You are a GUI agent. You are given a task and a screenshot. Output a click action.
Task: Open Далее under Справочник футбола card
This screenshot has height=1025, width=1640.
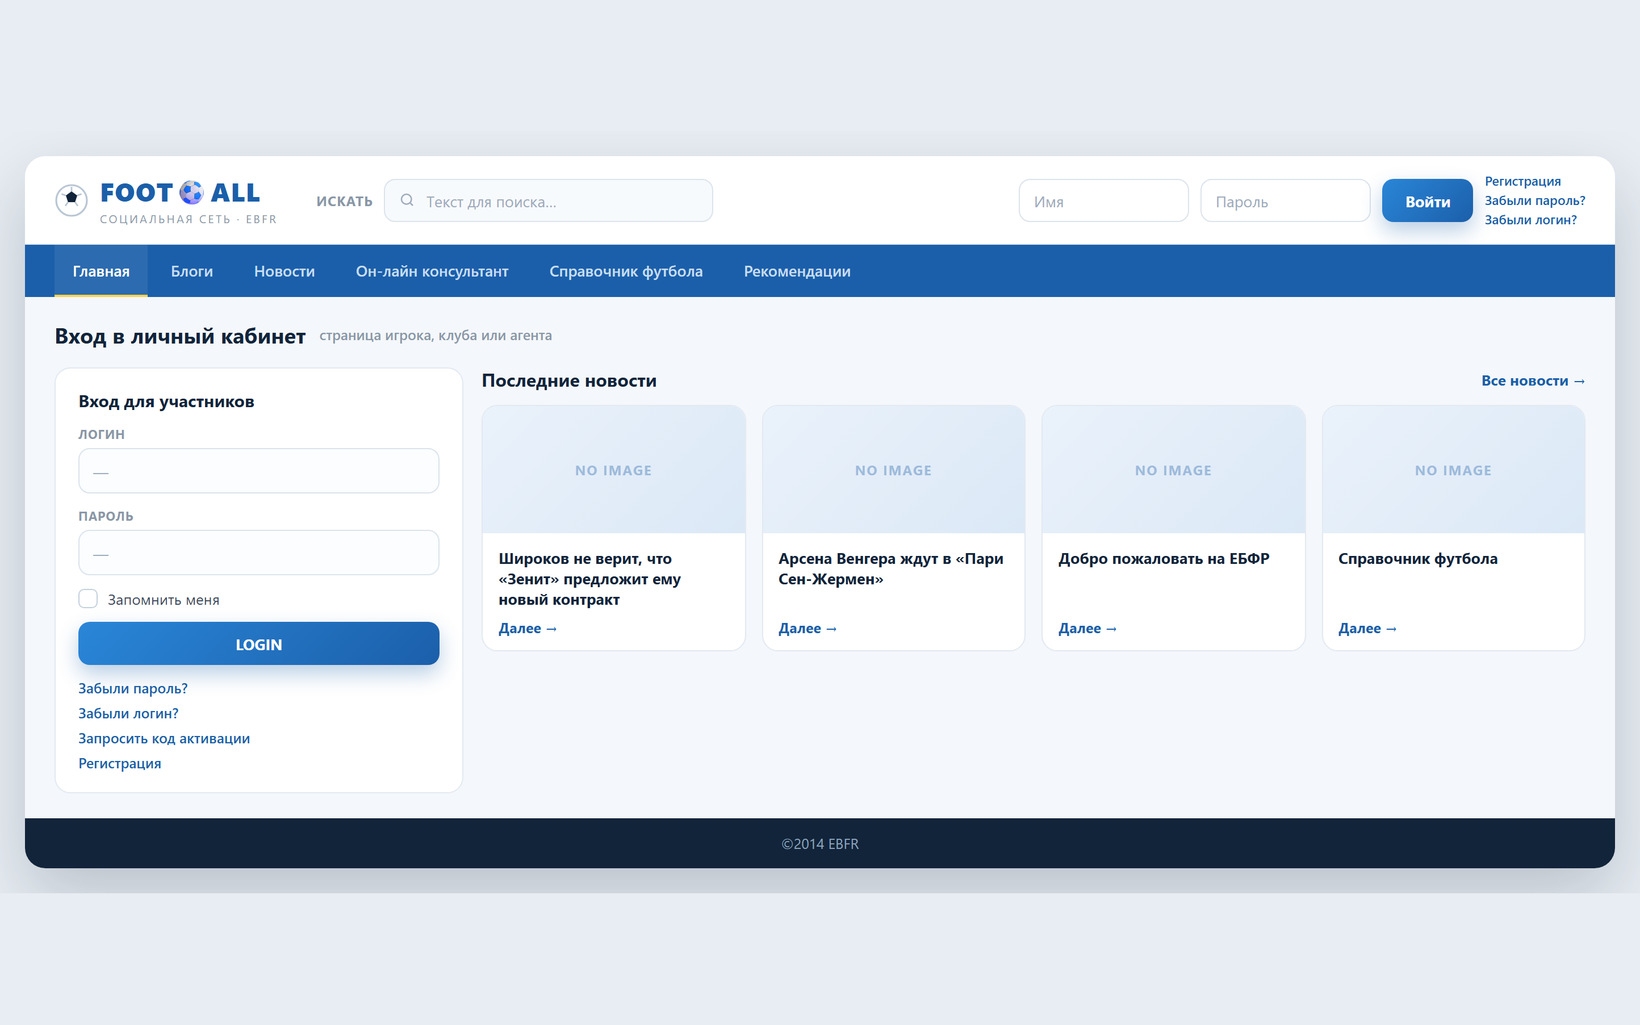pos(1368,628)
